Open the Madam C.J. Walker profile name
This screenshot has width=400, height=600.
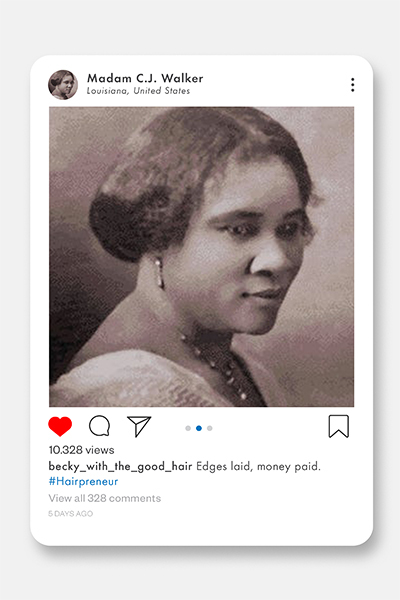coord(145,78)
